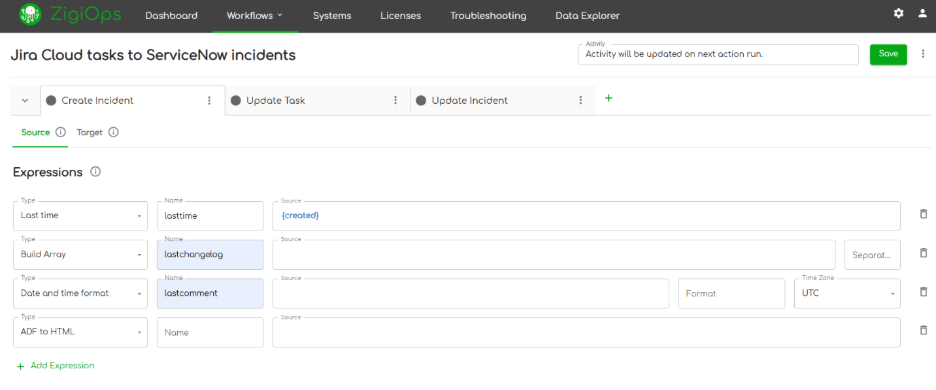Click the Source field of Date and time format row
Screen dimensions: 936x390
click(x=470, y=293)
